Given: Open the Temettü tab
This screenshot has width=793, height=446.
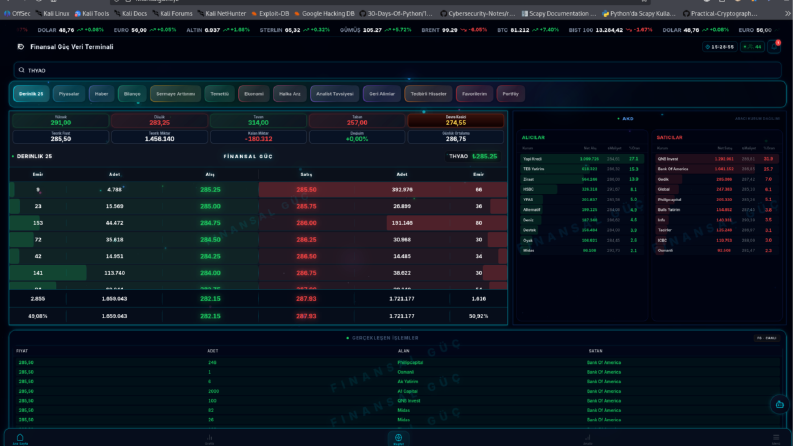Looking at the screenshot, I should pos(219,94).
